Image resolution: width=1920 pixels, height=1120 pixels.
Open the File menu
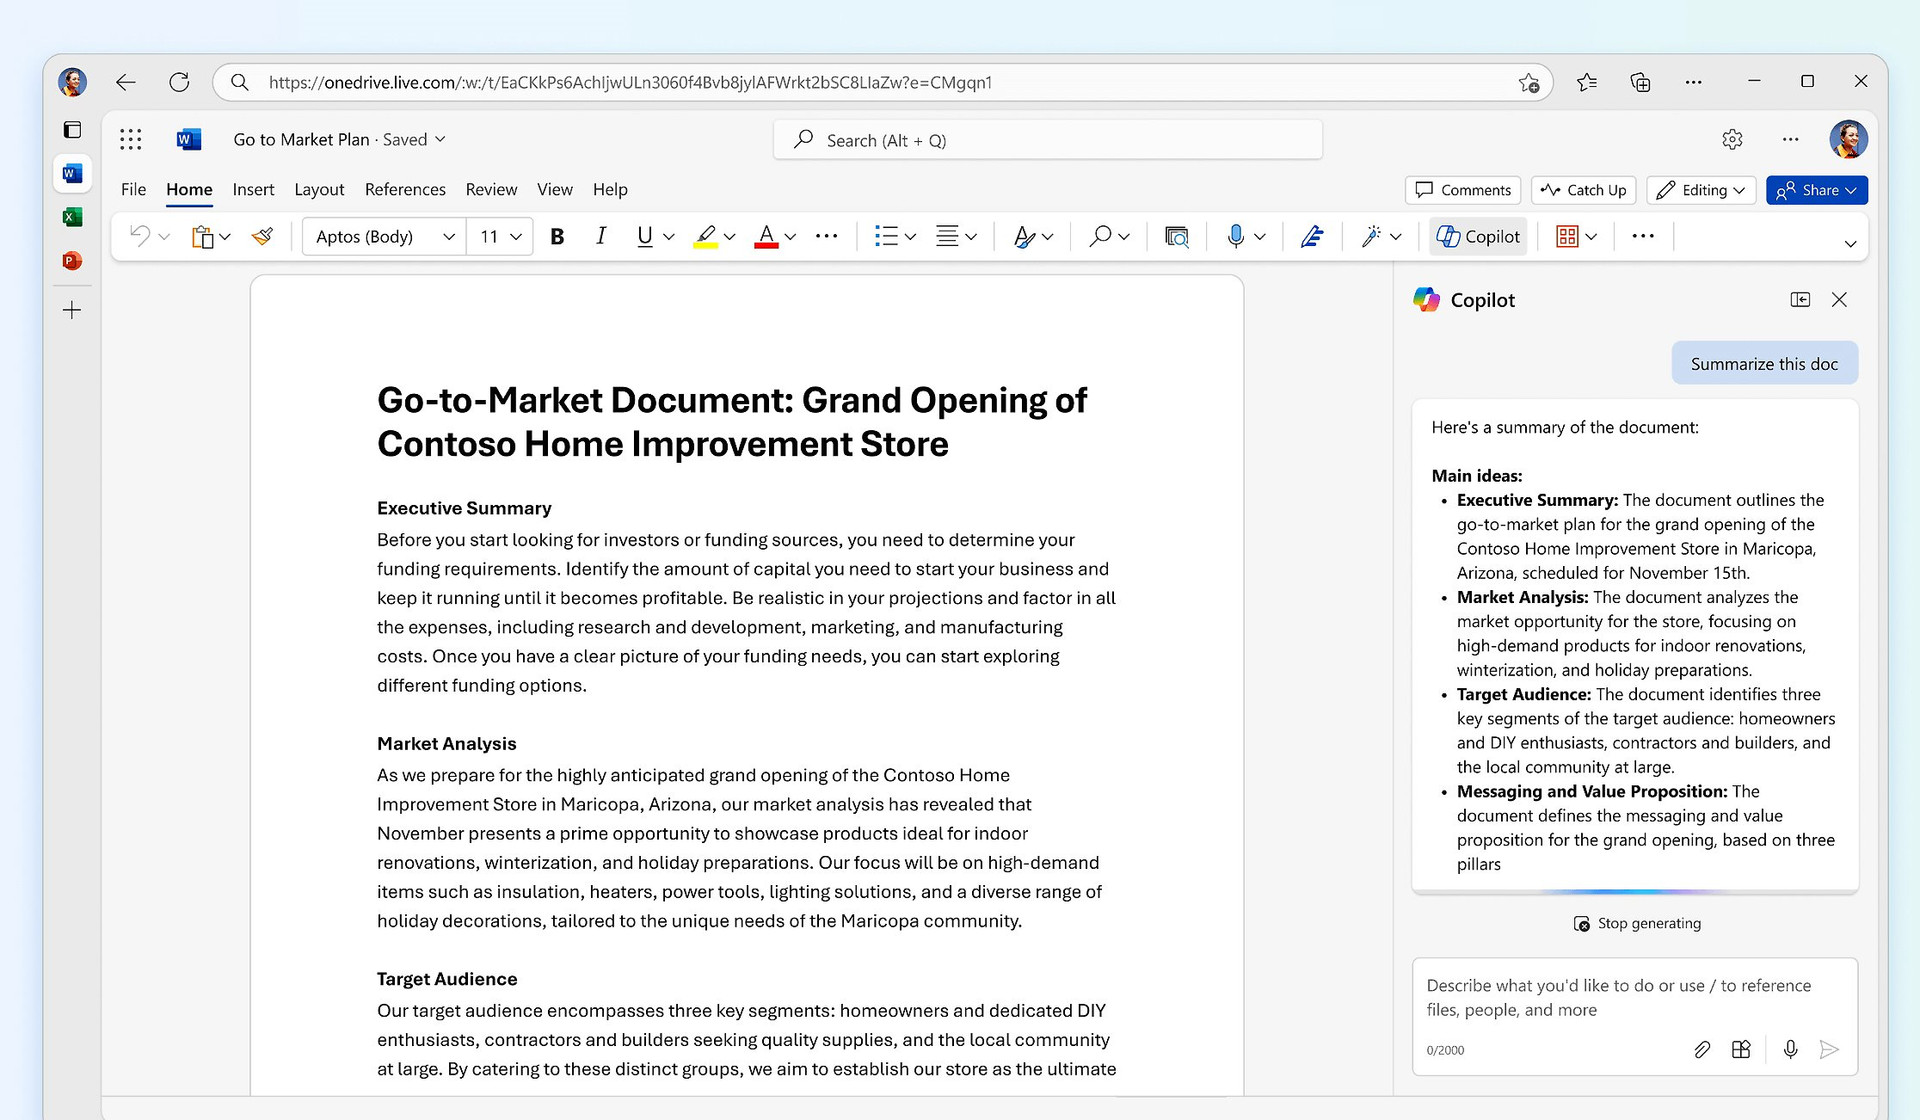133,189
